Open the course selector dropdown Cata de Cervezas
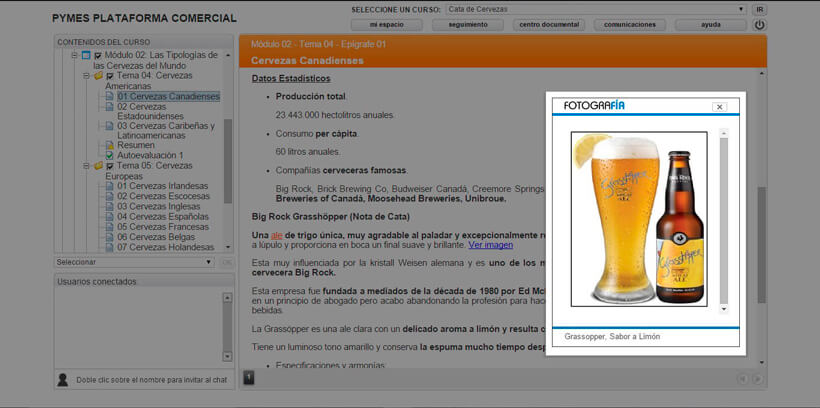The height and width of the screenshot is (408, 820). [x=596, y=9]
